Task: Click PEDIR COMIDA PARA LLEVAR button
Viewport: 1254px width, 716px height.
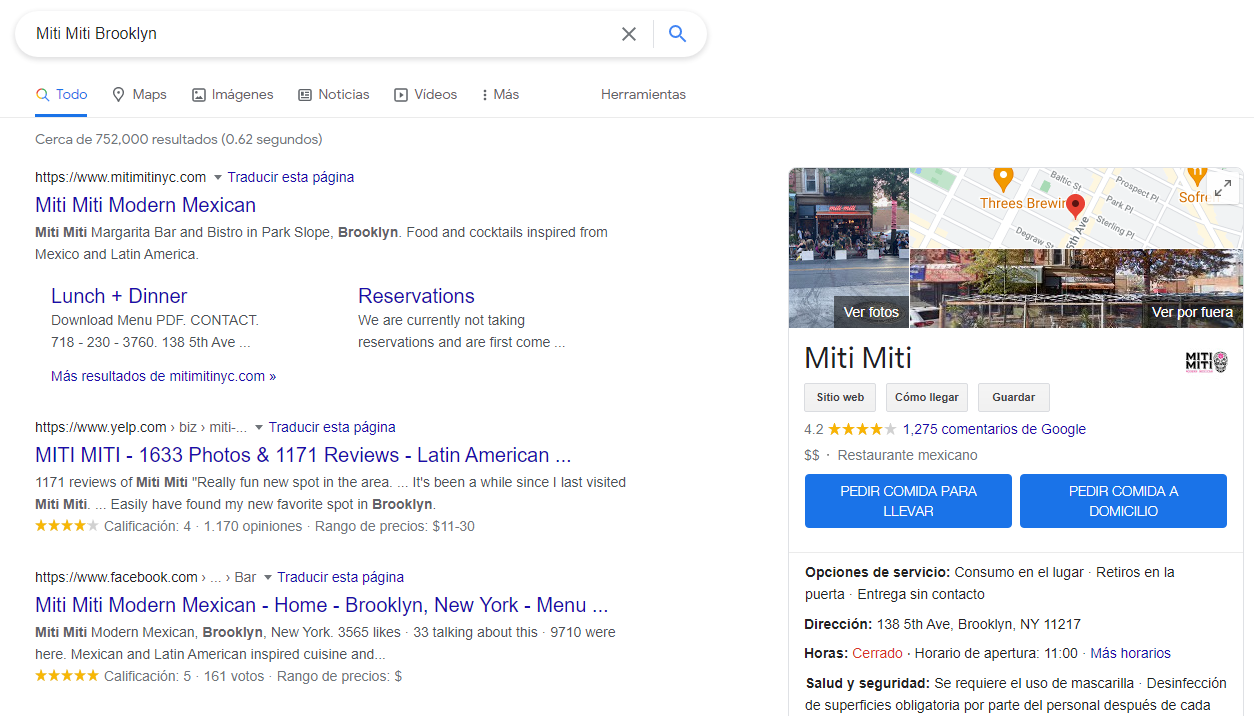Action: [x=908, y=501]
